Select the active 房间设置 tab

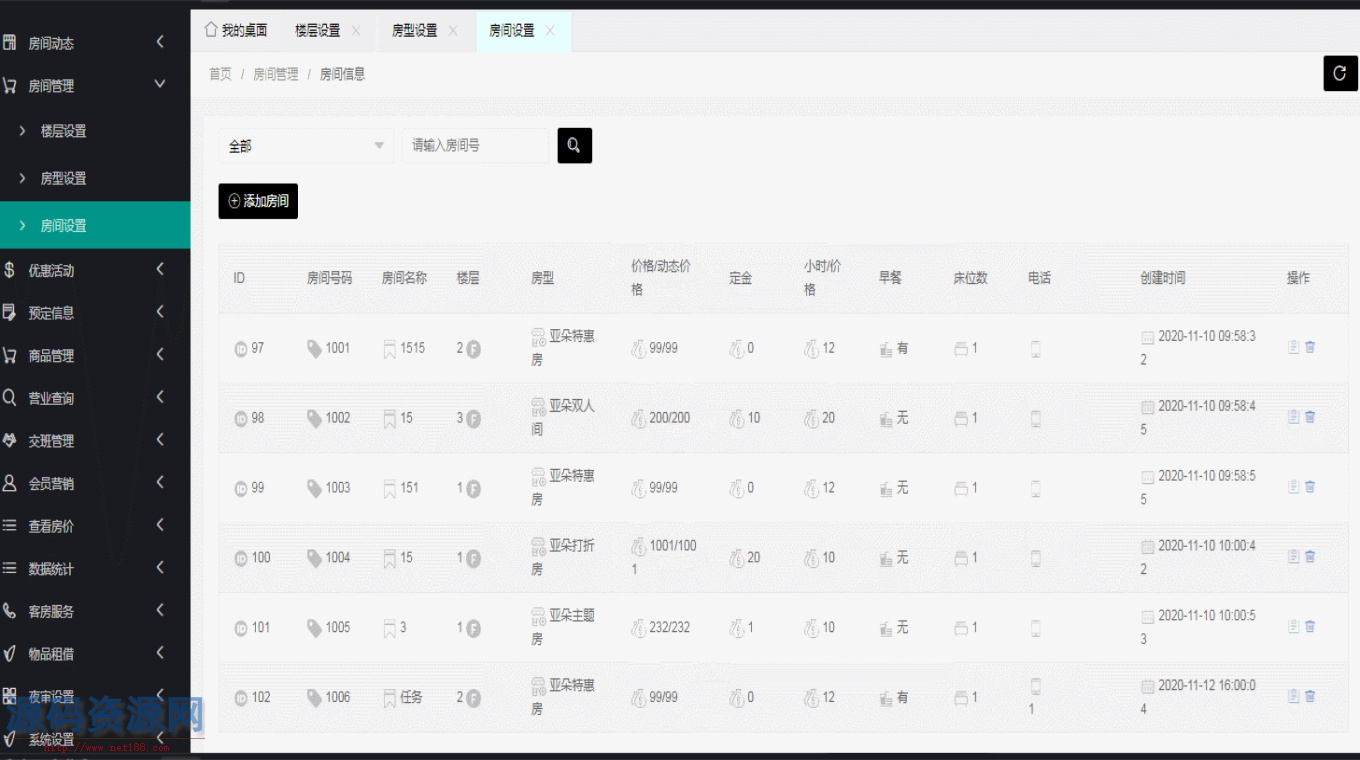pyautogui.click(x=523, y=31)
